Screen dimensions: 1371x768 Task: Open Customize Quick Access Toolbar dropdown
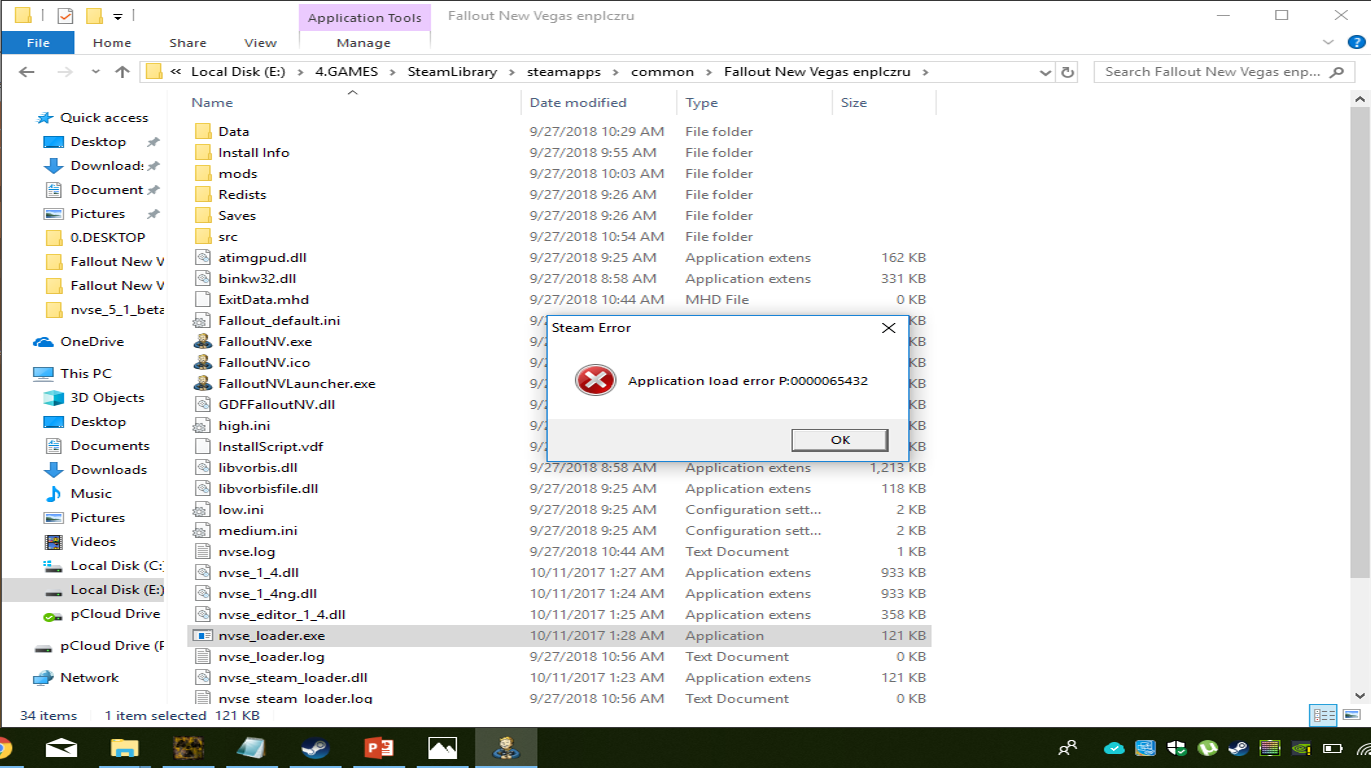[117, 16]
